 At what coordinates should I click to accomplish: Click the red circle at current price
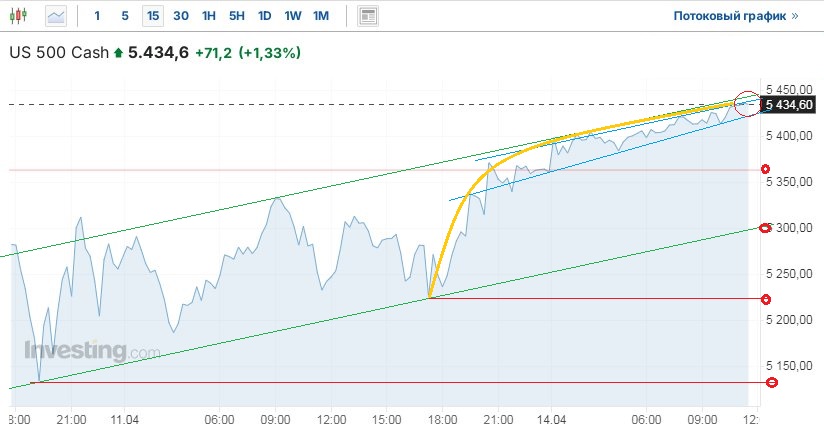click(x=746, y=101)
